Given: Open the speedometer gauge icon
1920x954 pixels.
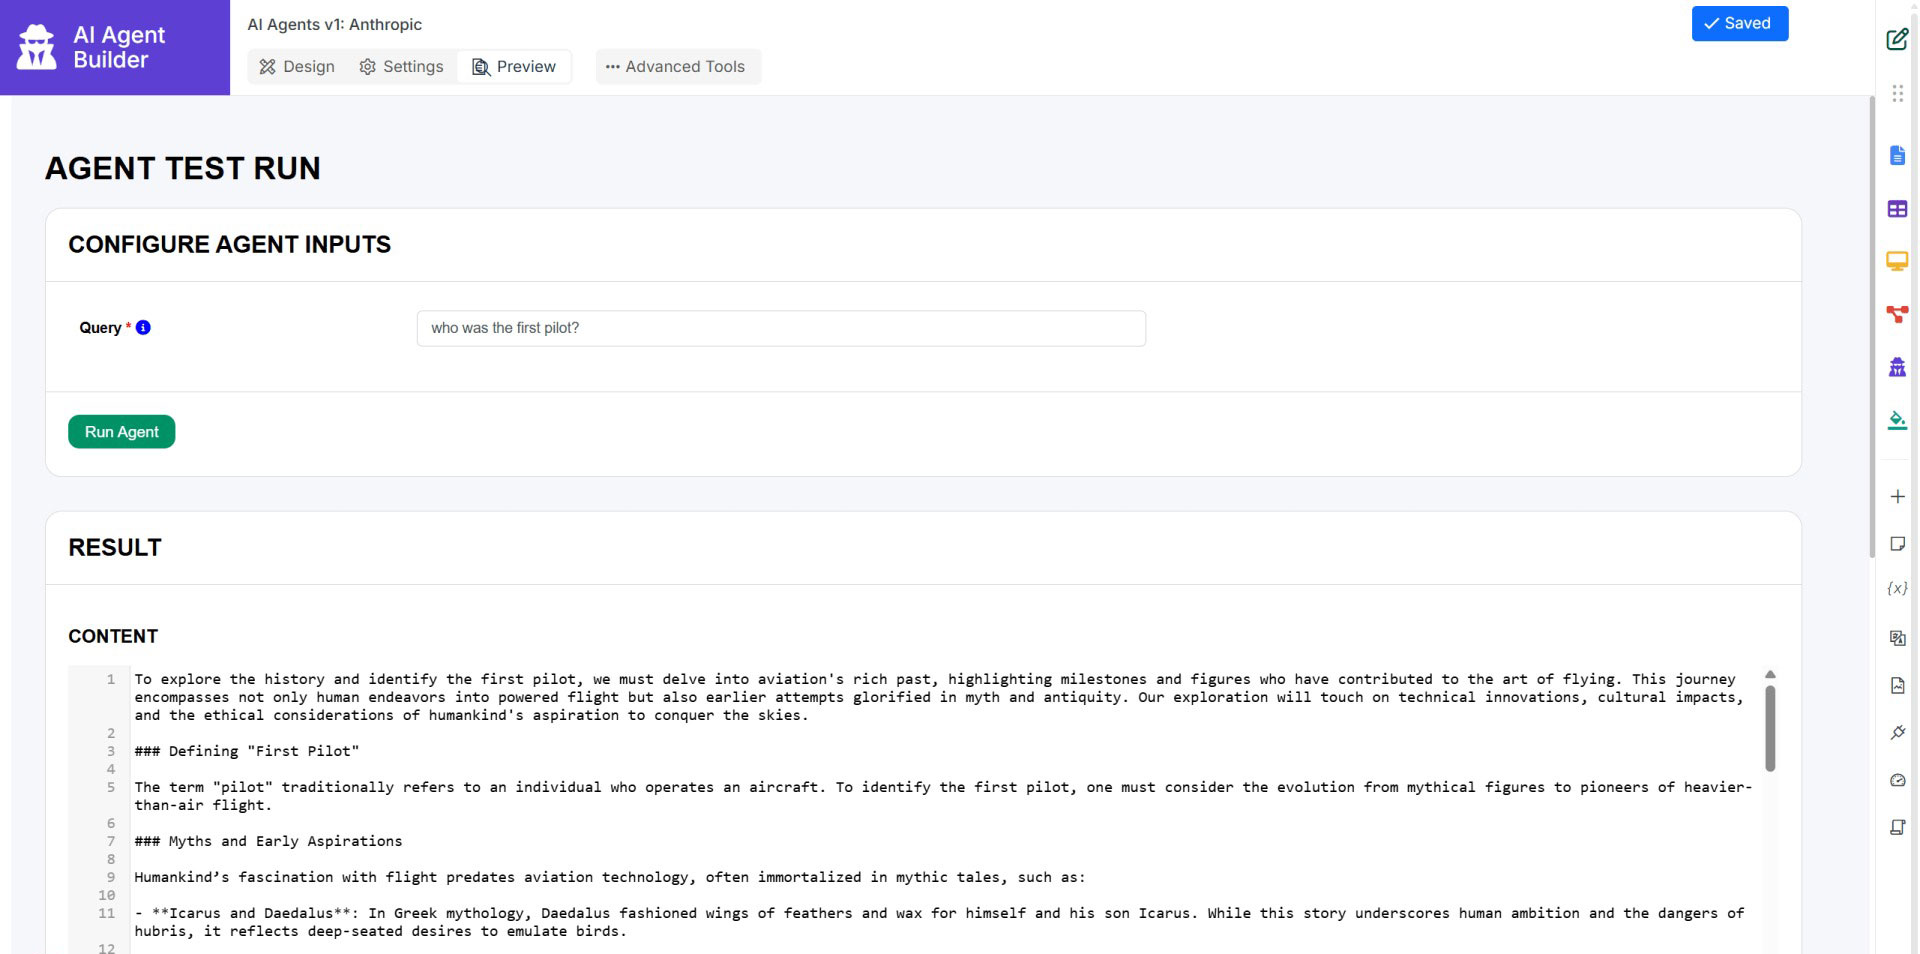Looking at the screenshot, I should pyautogui.click(x=1897, y=780).
